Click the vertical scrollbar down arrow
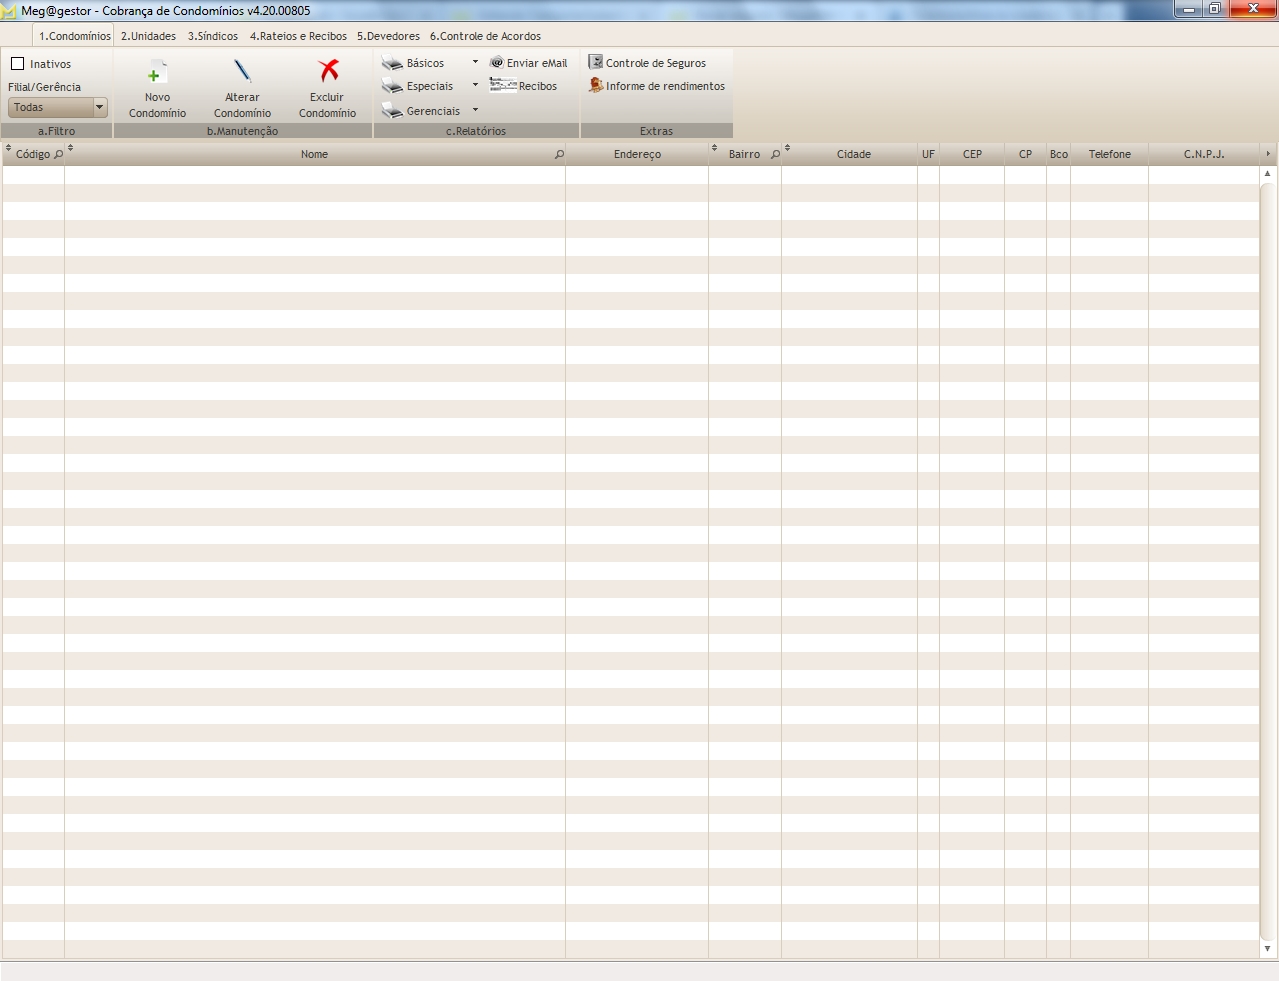 coord(1267,948)
